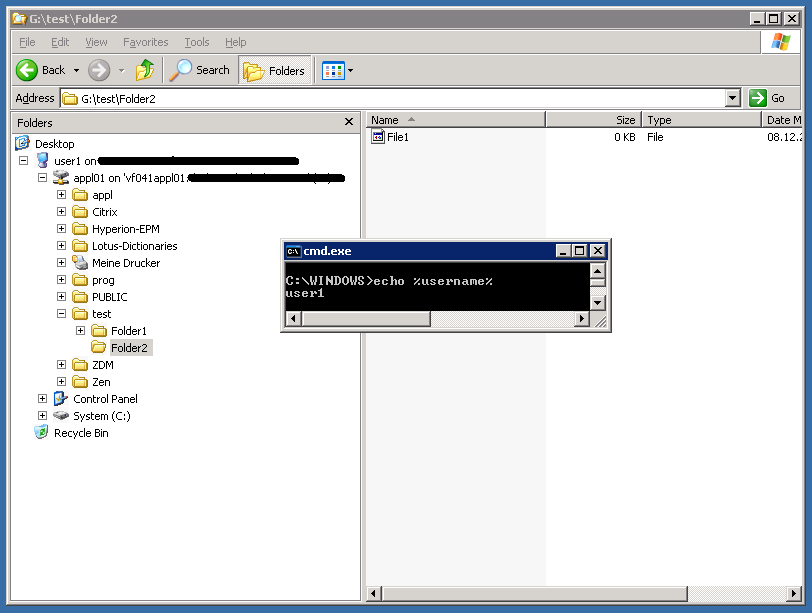Close the Folders pane
This screenshot has width=812, height=613.
point(349,122)
